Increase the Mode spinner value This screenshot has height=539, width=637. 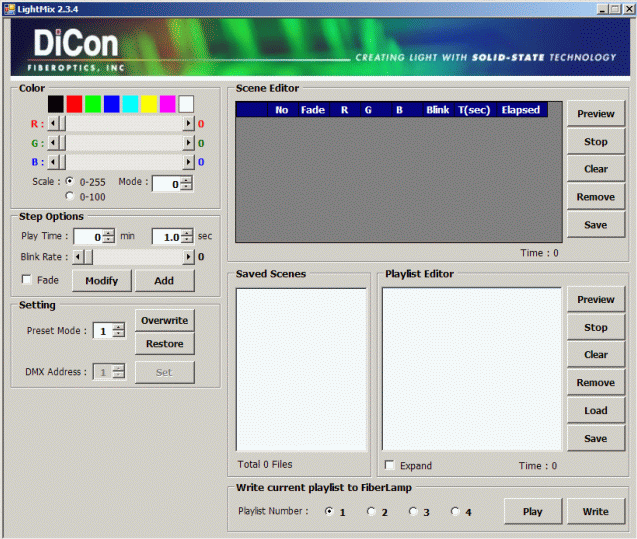pos(186,180)
